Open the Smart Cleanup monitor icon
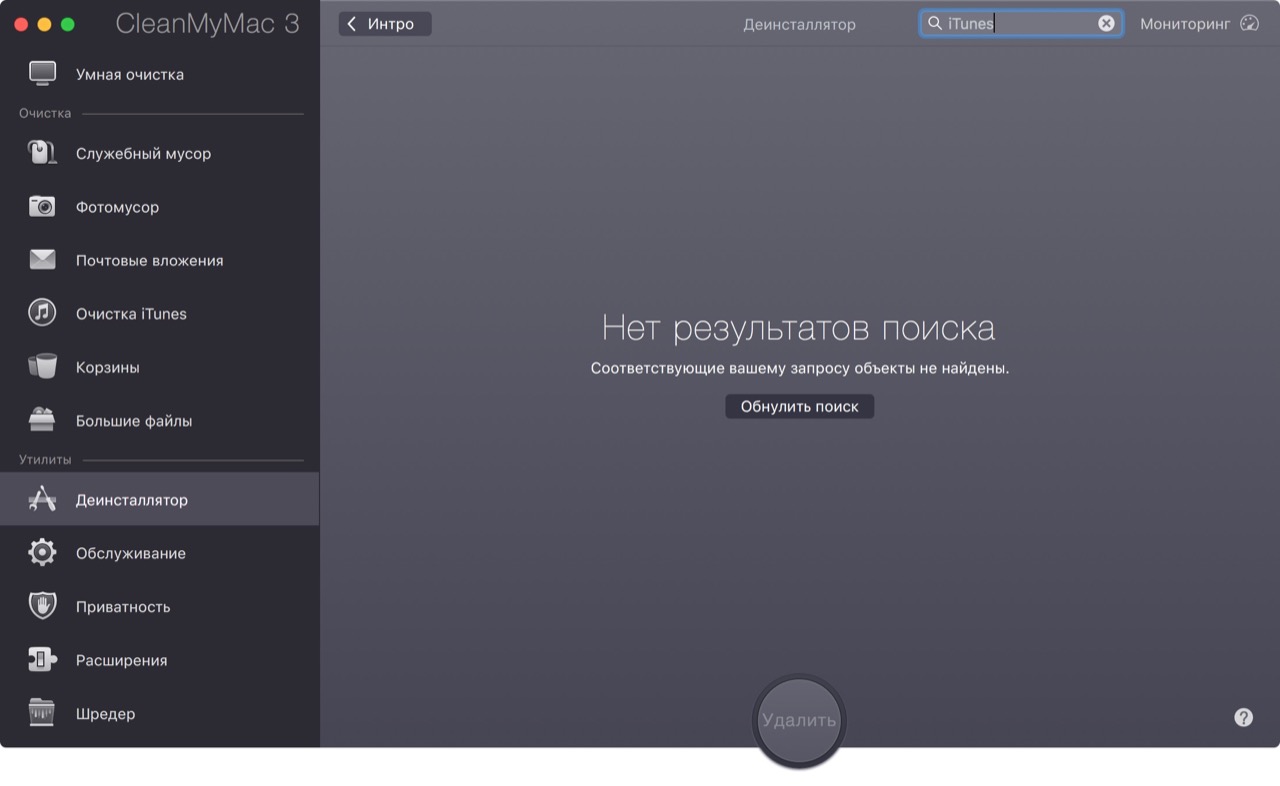 tap(42, 74)
